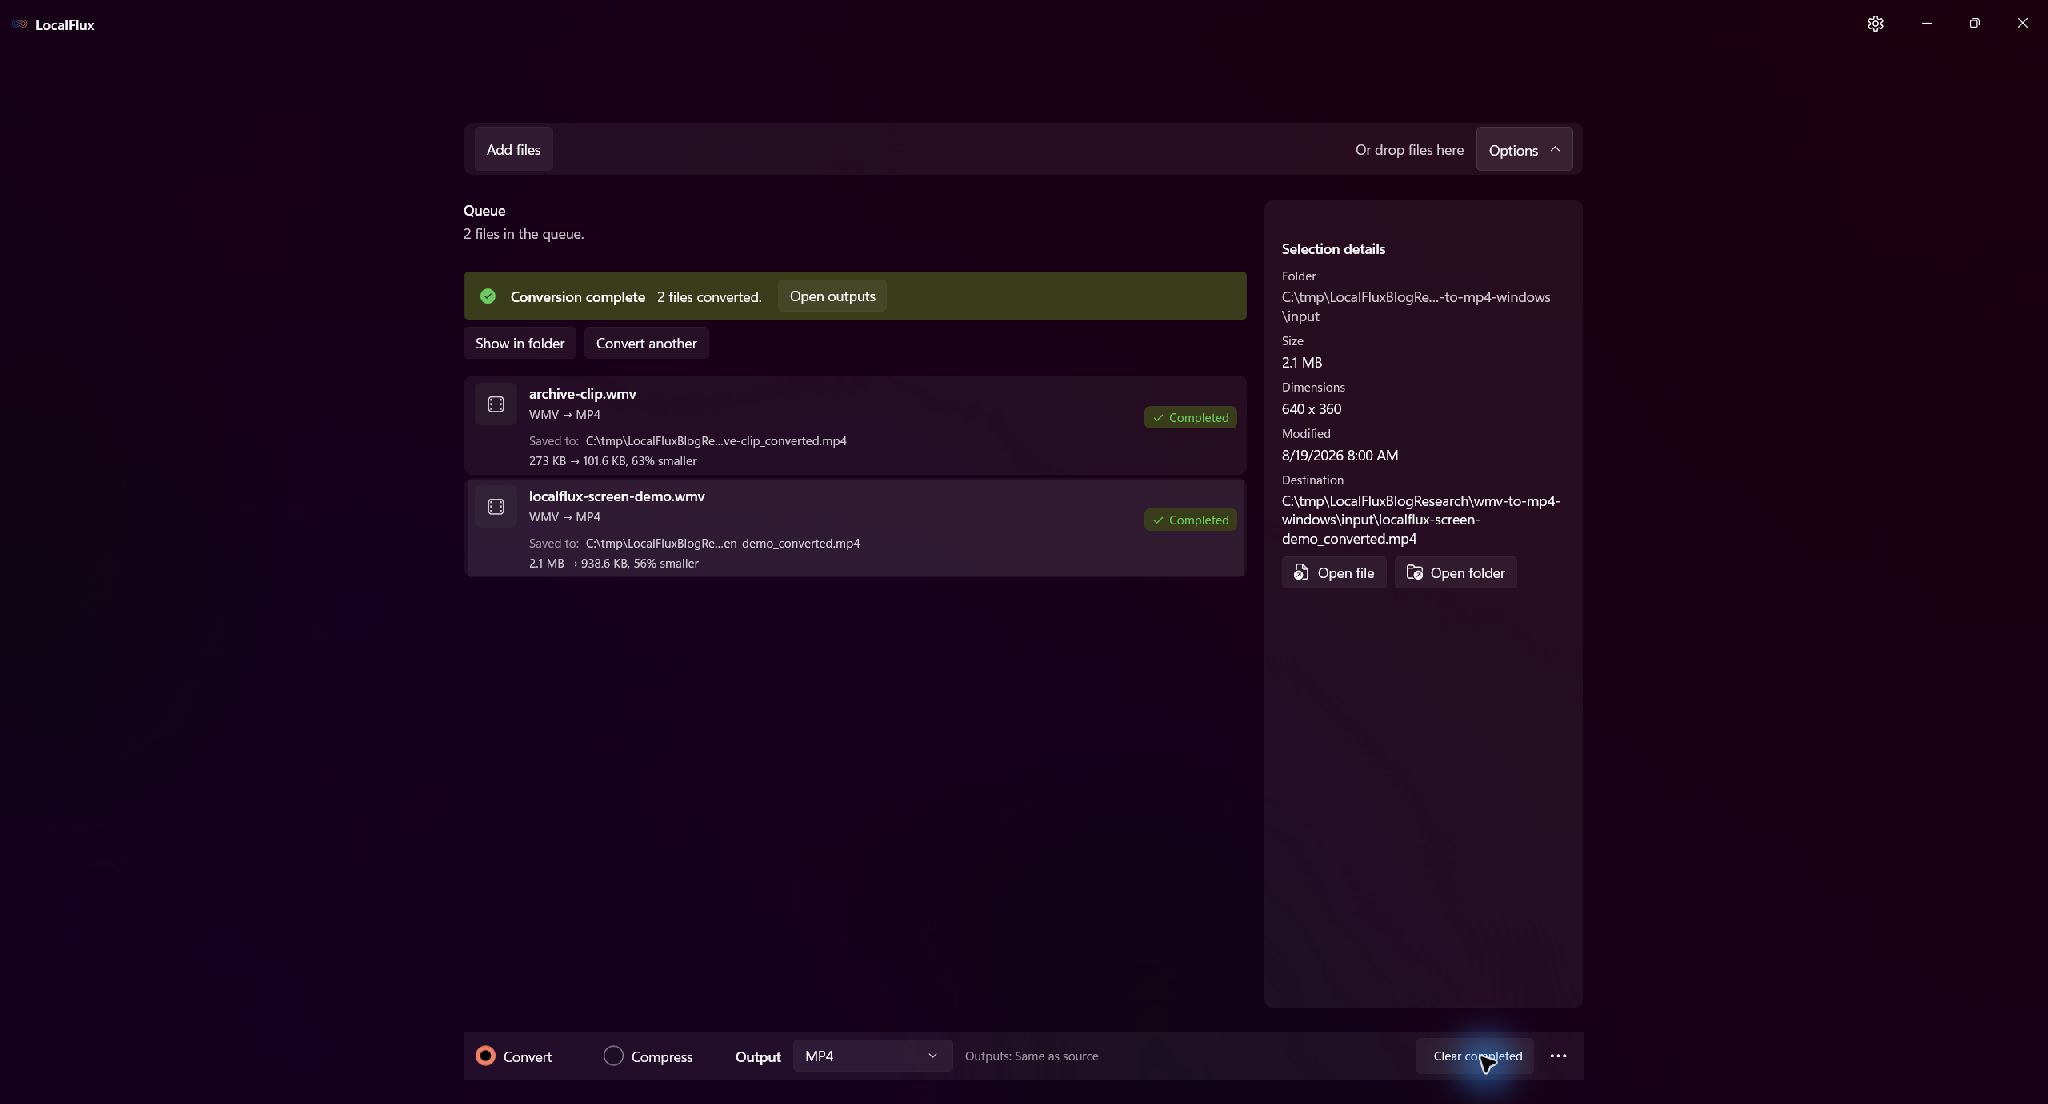2048x1104 pixels.
Task: Select the Convert radio option
Action: (x=514, y=1056)
